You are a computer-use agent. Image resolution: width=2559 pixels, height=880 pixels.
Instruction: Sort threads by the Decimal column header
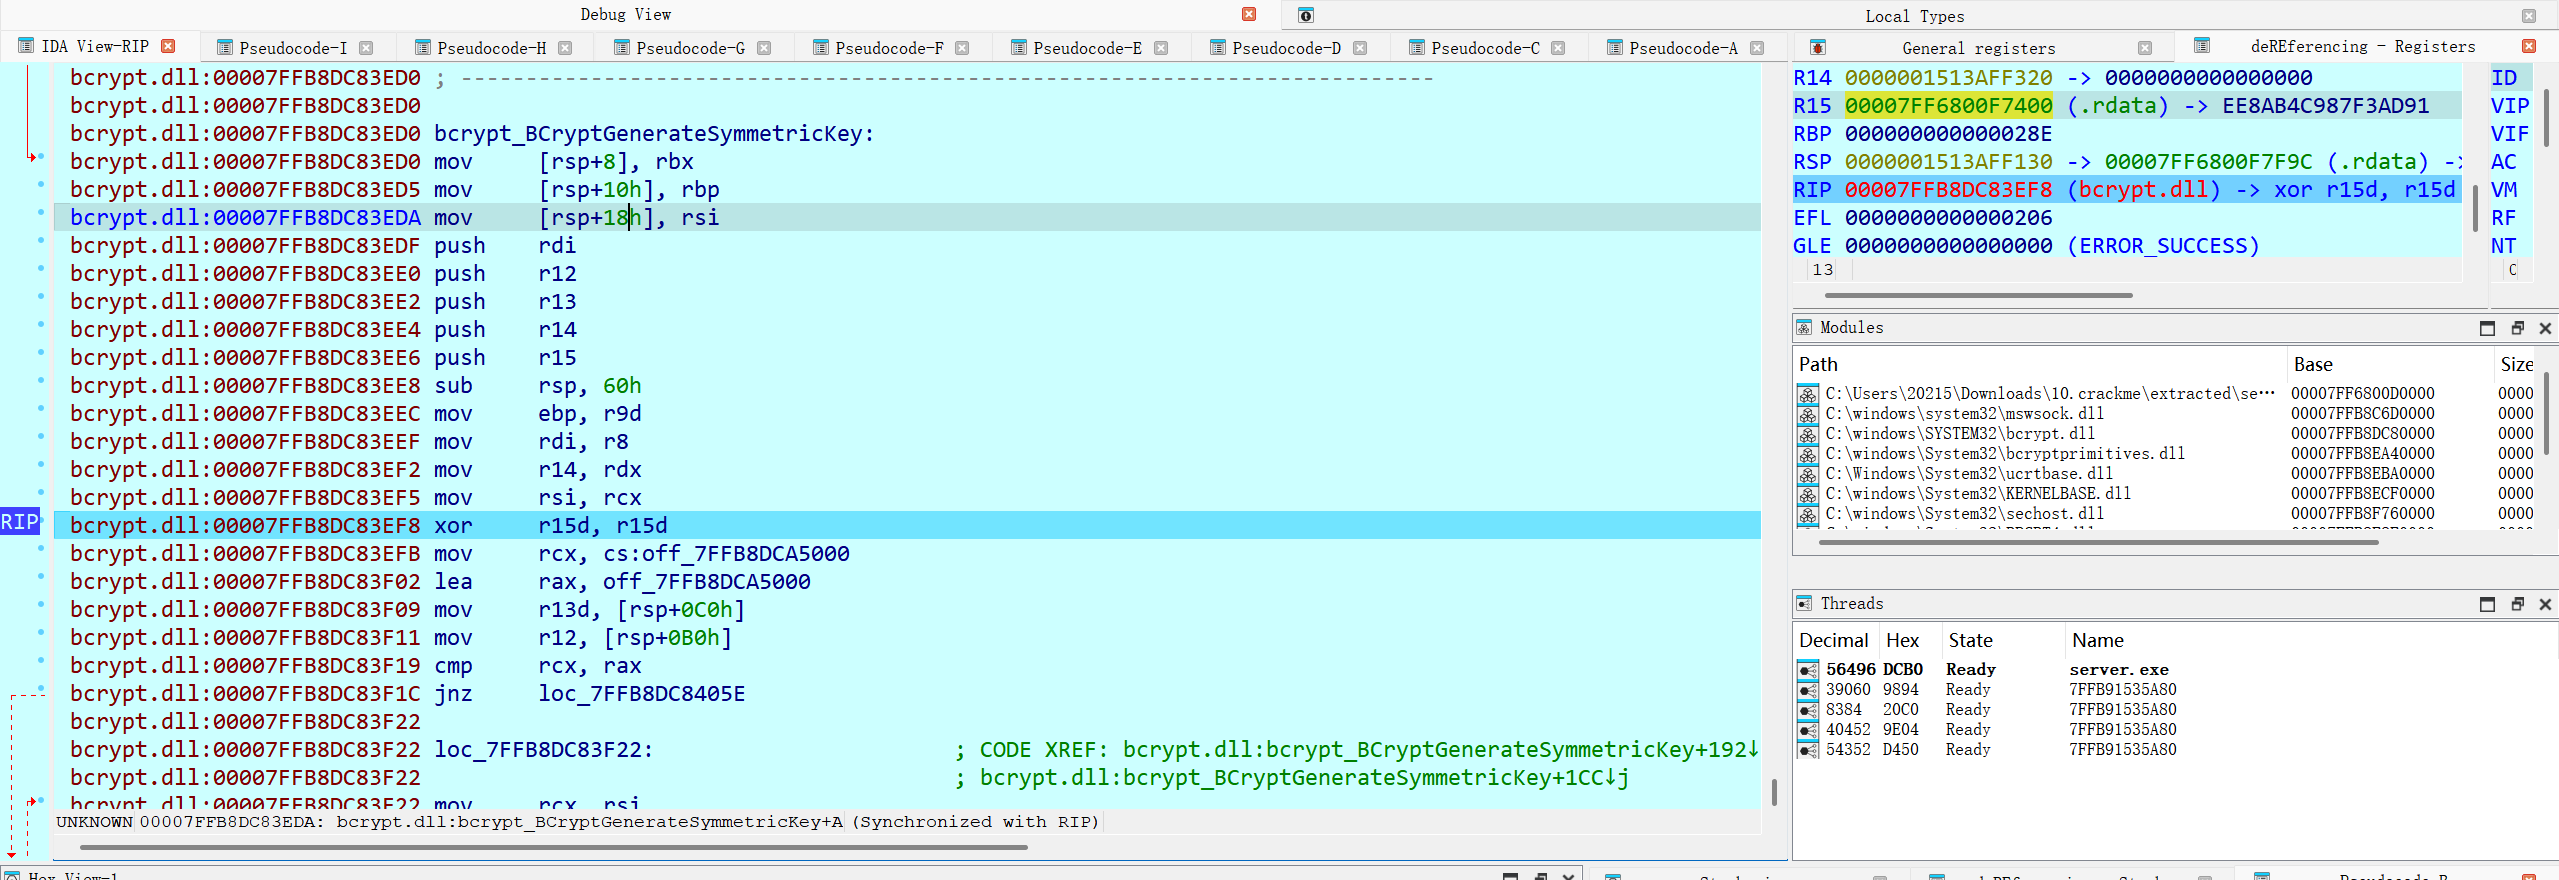click(x=1836, y=641)
